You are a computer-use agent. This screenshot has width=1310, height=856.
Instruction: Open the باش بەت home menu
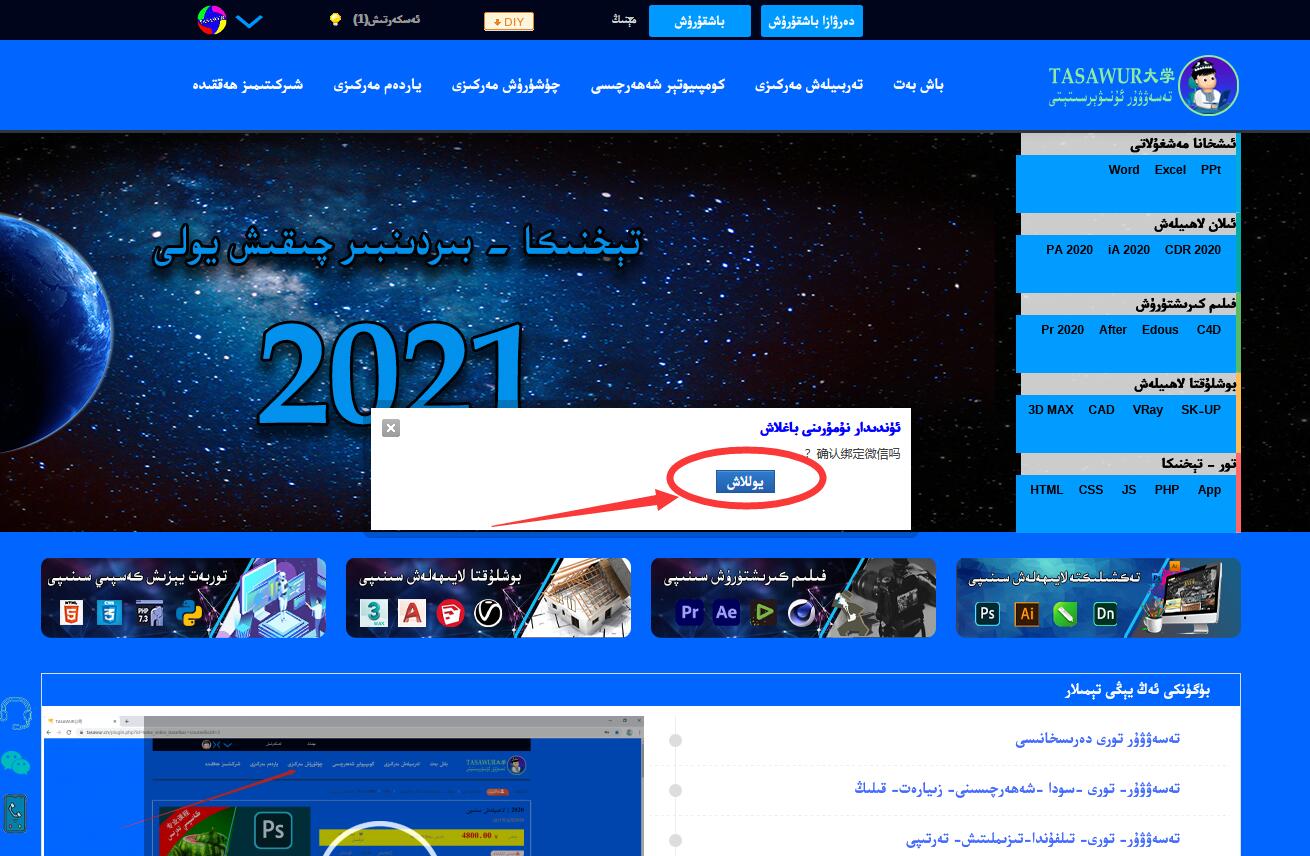(x=918, y=85)
